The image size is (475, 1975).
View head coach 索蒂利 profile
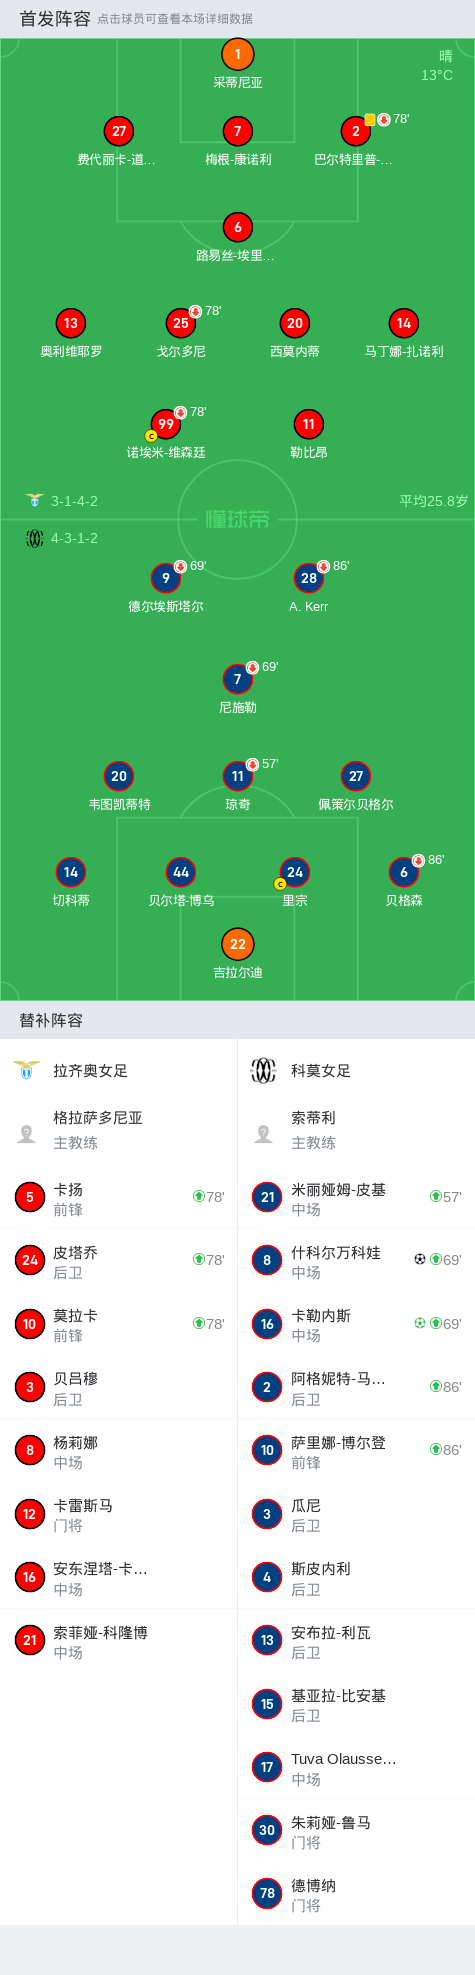click(356, 1130)
